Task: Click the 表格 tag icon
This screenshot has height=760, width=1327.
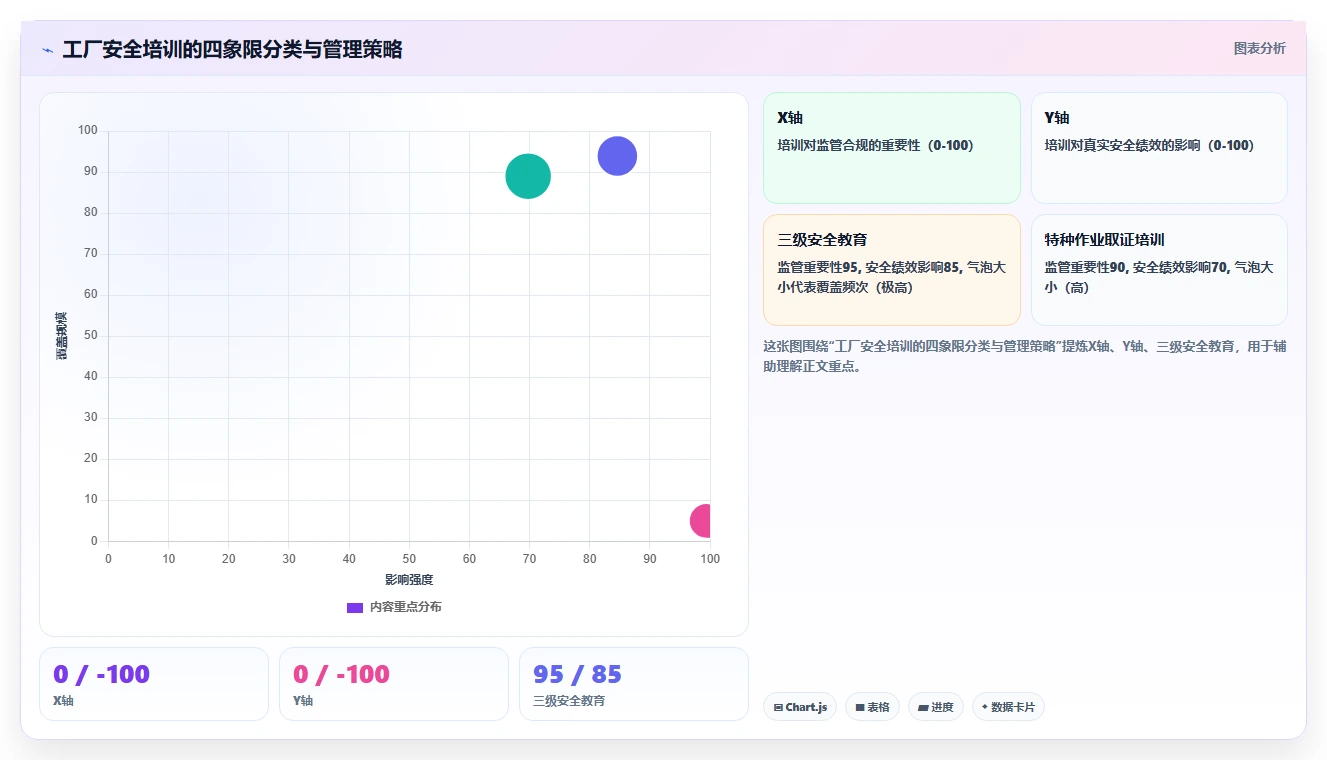Action: coord(860,707)
